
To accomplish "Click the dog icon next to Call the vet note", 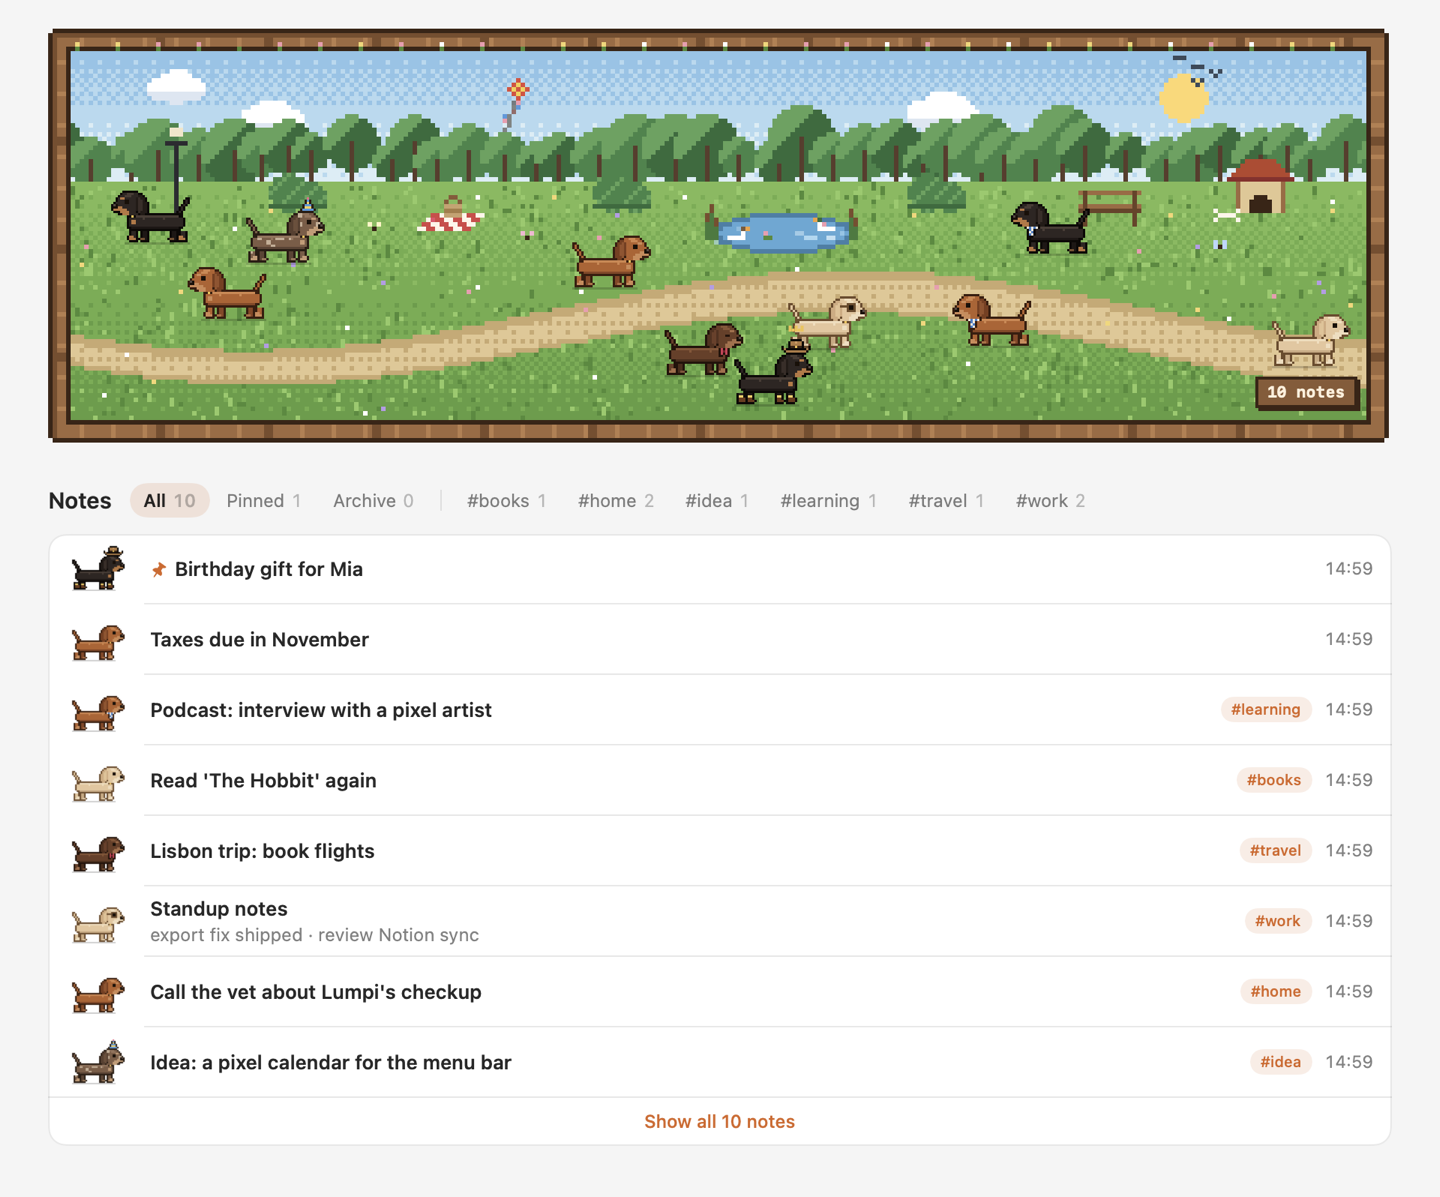I will point(98,994).
